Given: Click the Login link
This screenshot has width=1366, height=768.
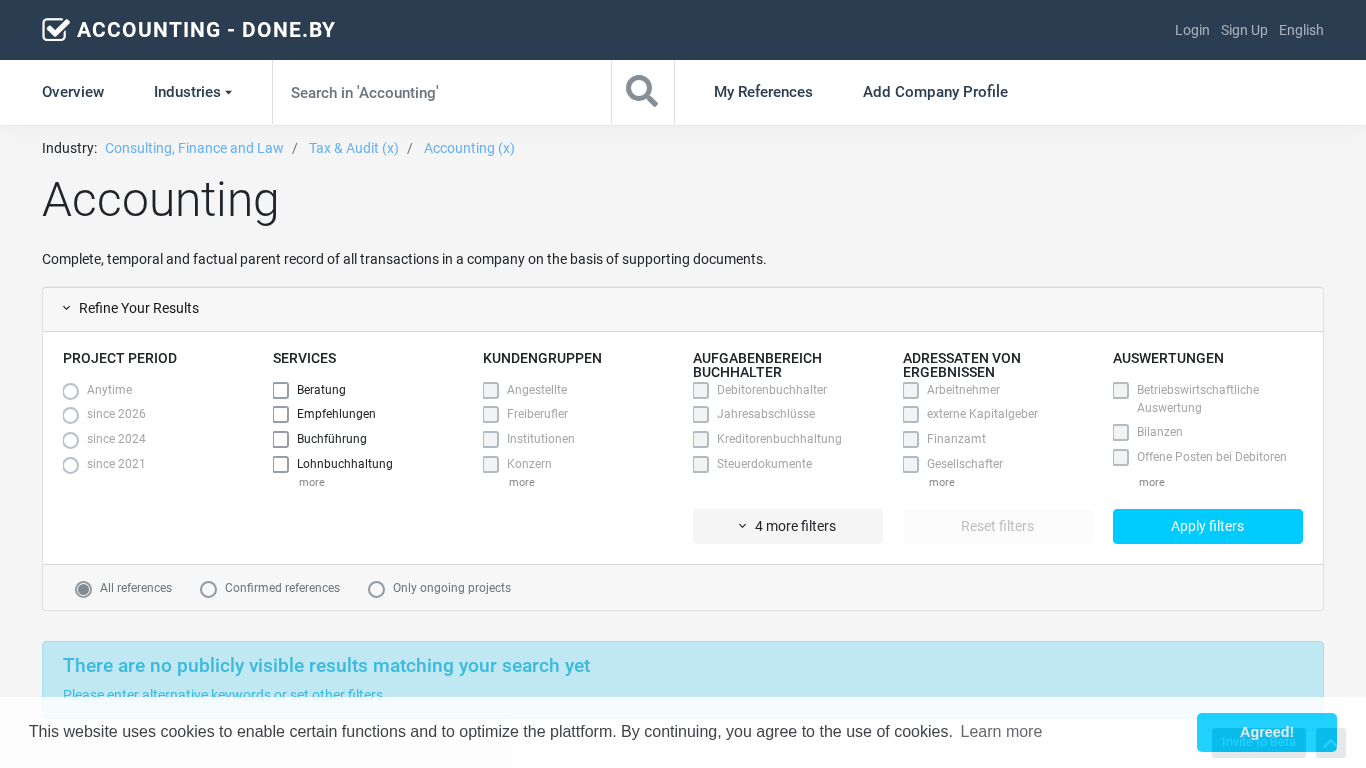Looking at the screenshot, I should coord(1192,30).
